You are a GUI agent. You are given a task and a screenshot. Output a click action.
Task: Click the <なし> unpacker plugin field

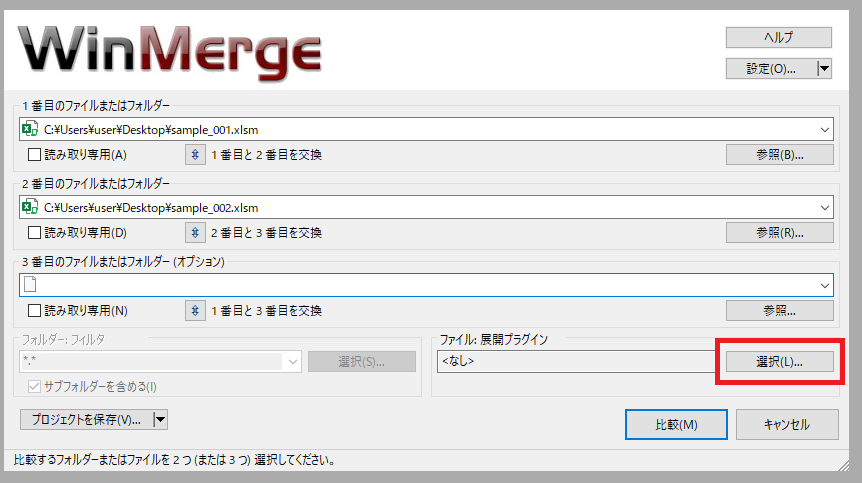tap(576, 362)
